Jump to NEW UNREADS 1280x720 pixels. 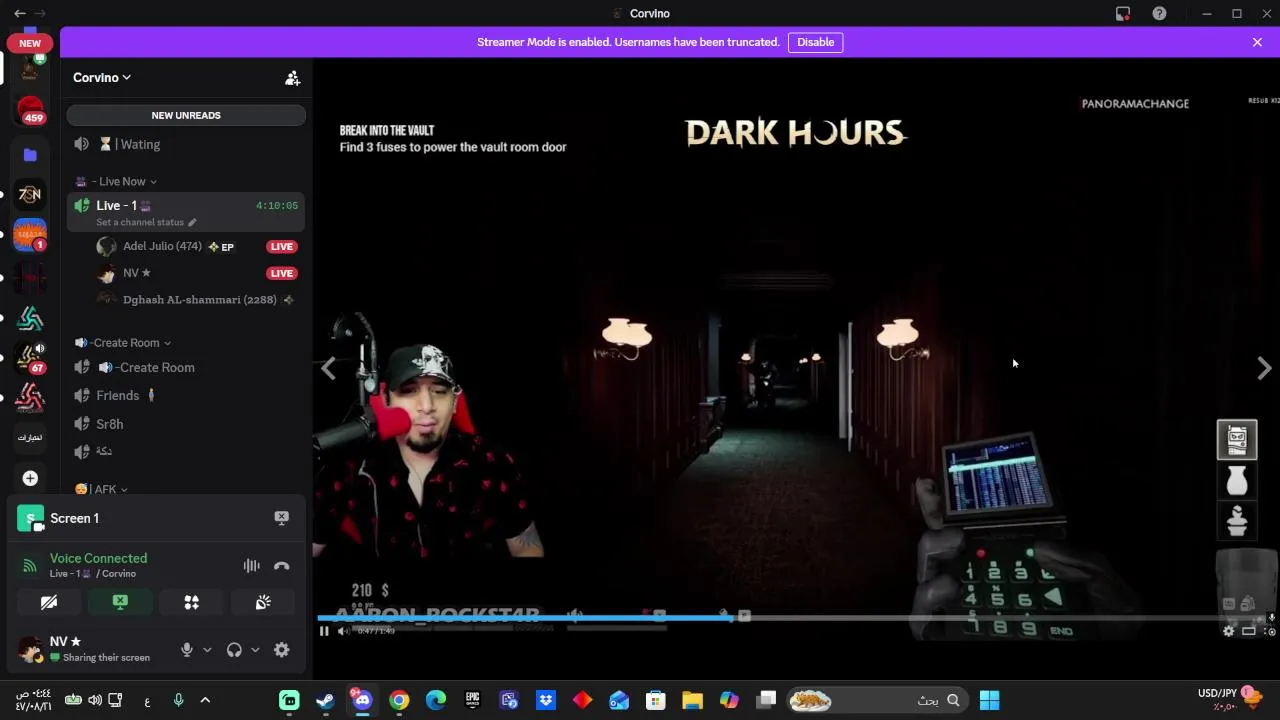(x=186, y=115)
